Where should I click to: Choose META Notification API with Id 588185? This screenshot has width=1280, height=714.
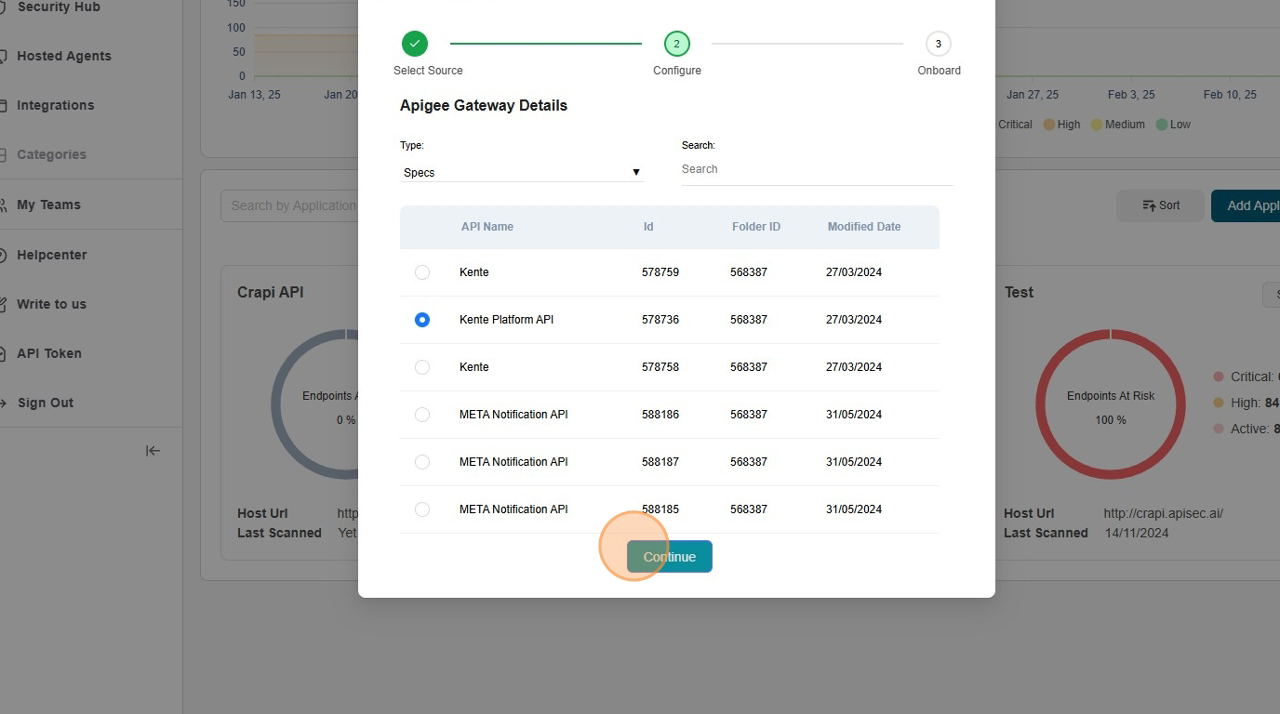point(422,510)
